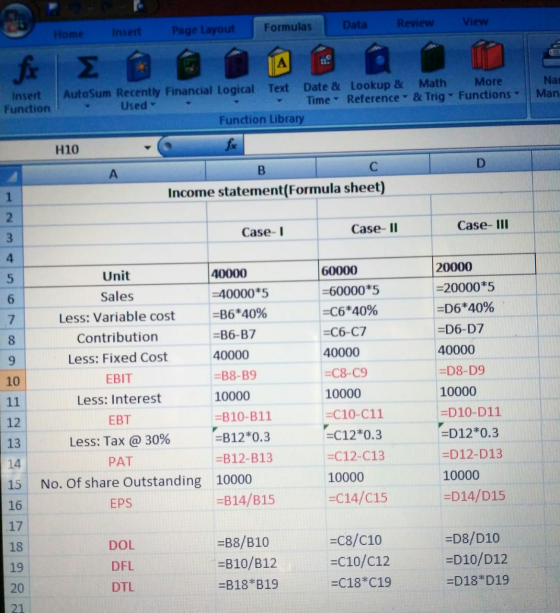
Task: Select row 10 header
Action: pyautogui.click(x=13, y=380)
